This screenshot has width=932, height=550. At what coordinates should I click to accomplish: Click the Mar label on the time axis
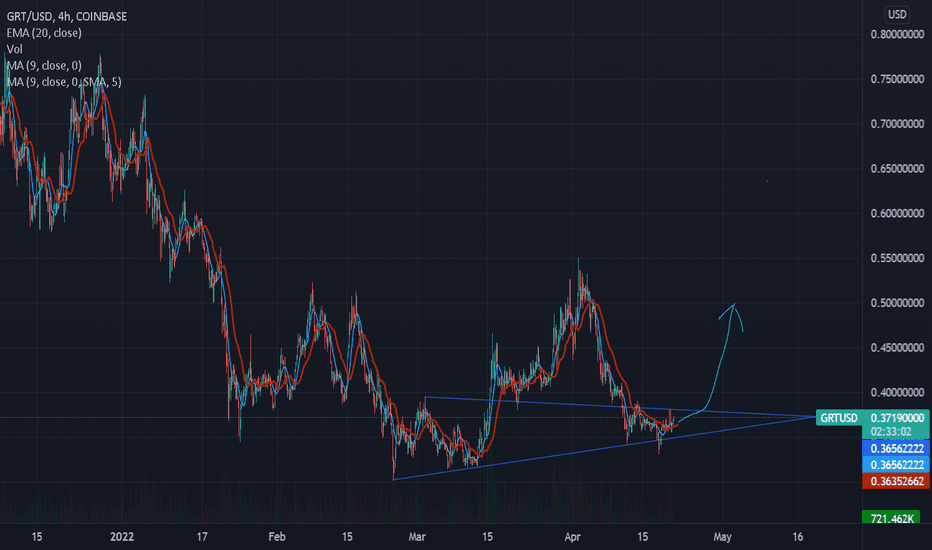(417, 537)
